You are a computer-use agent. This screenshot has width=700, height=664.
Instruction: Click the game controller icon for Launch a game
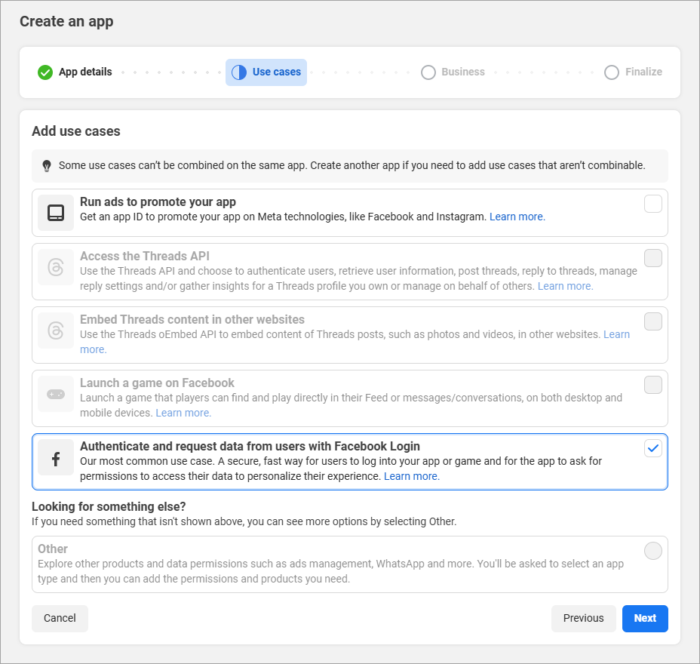(56, 394)
